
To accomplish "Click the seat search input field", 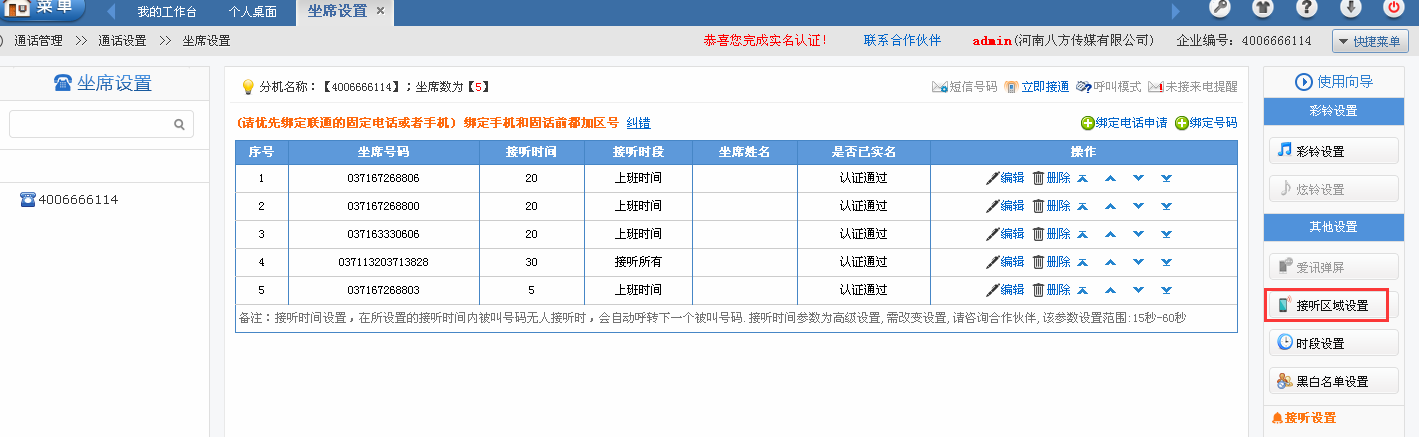I will [x=90, y=125].
